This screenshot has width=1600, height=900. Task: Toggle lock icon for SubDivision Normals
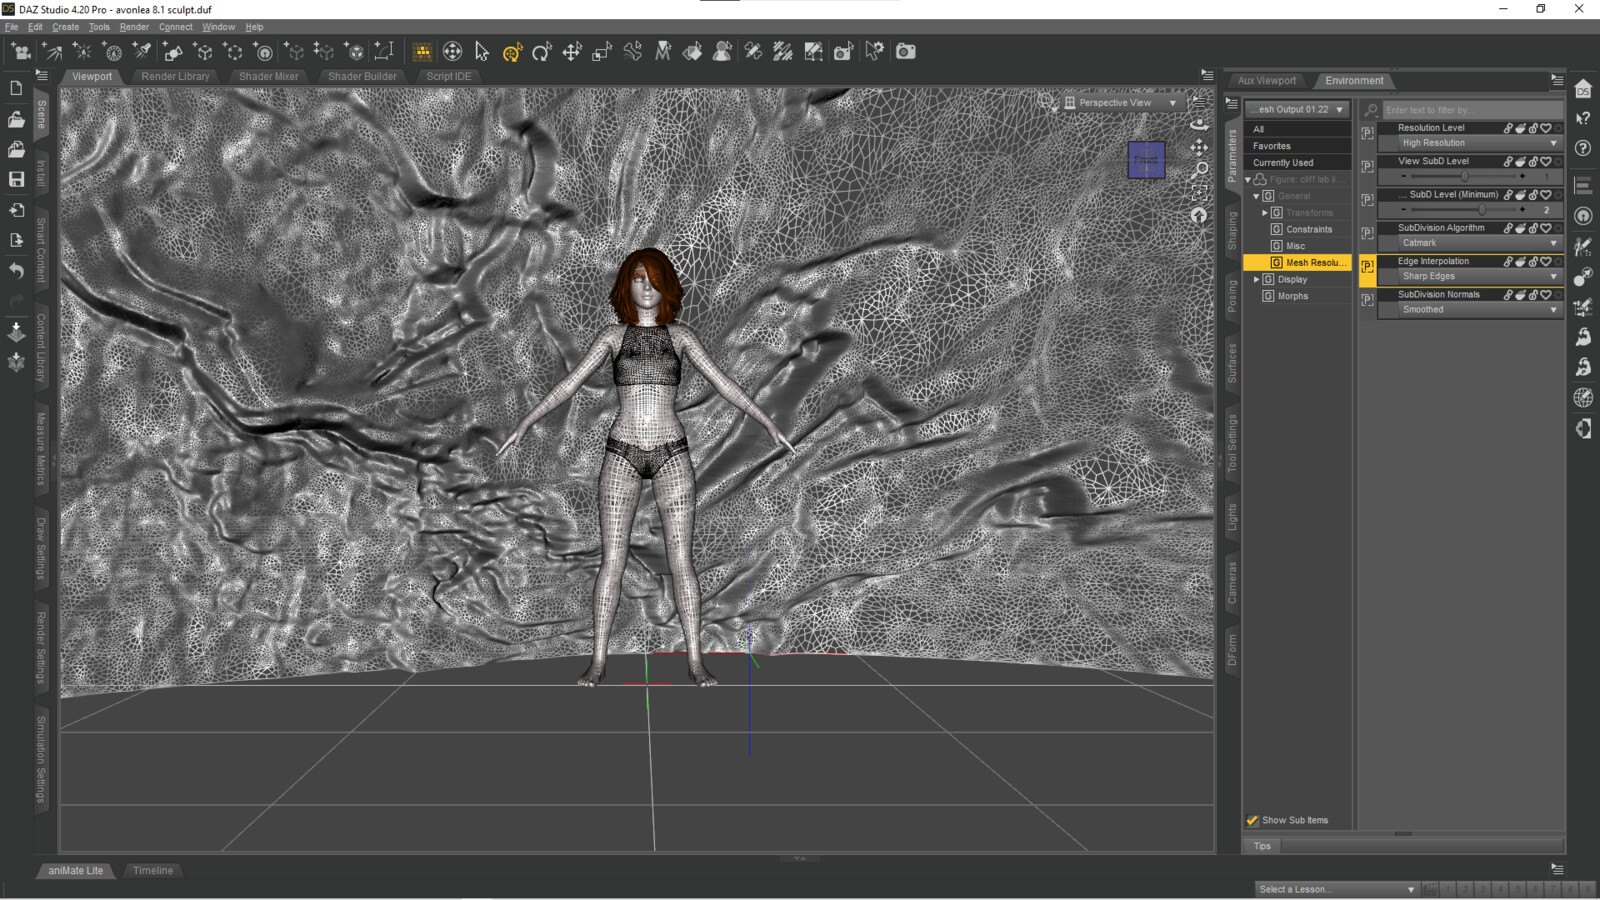coord(1533,294)
